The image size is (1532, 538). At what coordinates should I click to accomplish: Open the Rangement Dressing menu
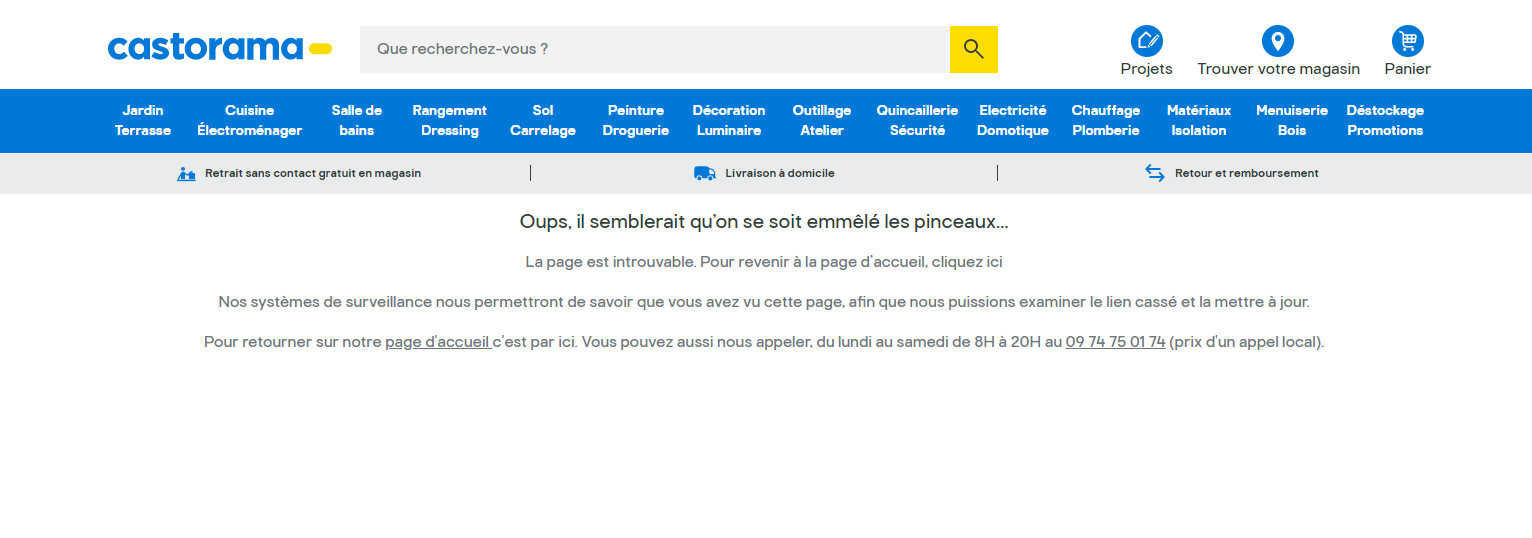pos(450,120)
